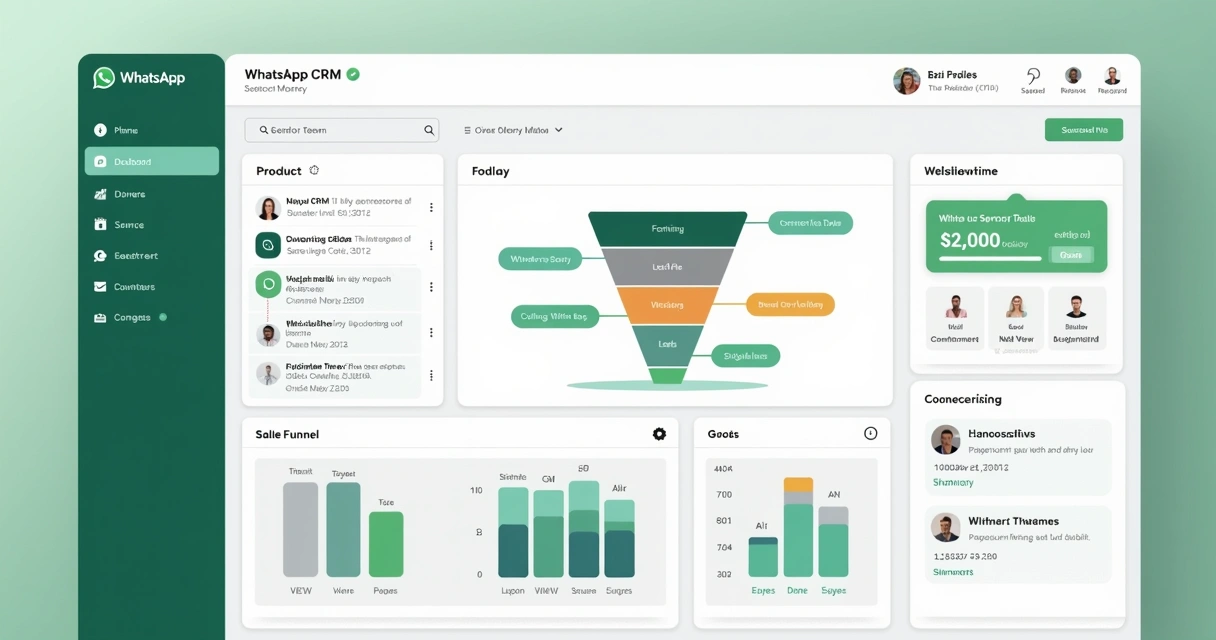1216x640 pixels.
Task: Select the orange segment of the funnel chart
Action: click(667, 305)
